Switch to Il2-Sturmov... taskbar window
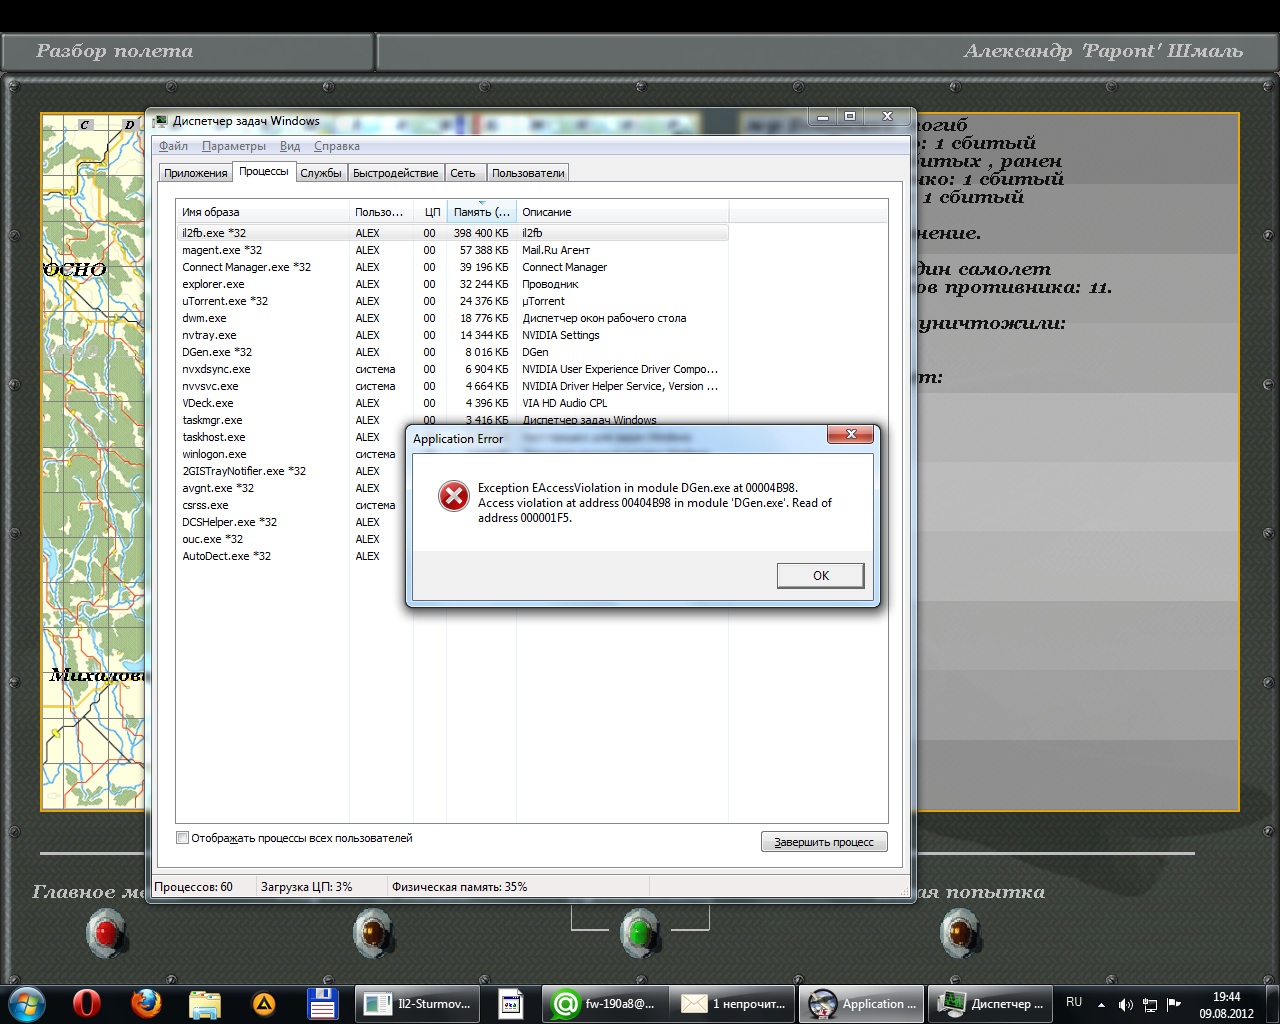The height and width of the screenshot is (1024, 1280). click(417, 1004)
